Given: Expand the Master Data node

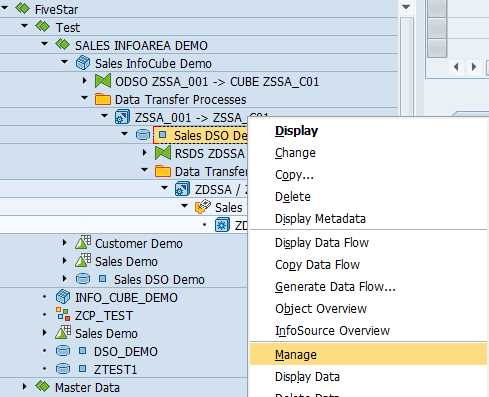Looking at the screenshot, I should click(x=24, y=386).
